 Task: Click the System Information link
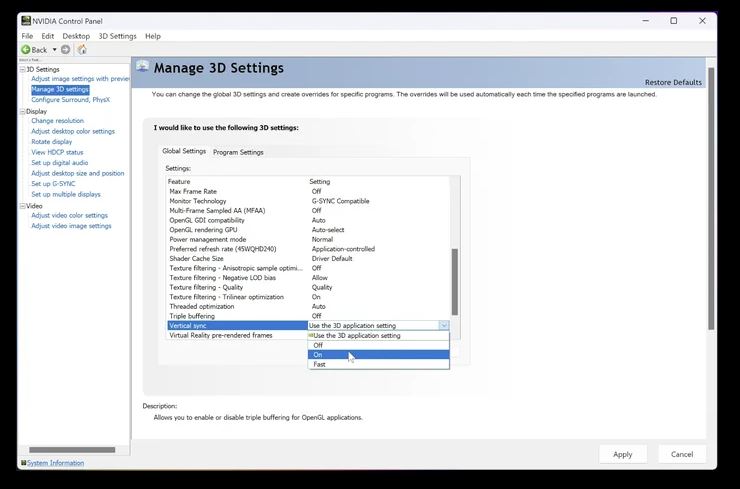[x=55, y=463]
